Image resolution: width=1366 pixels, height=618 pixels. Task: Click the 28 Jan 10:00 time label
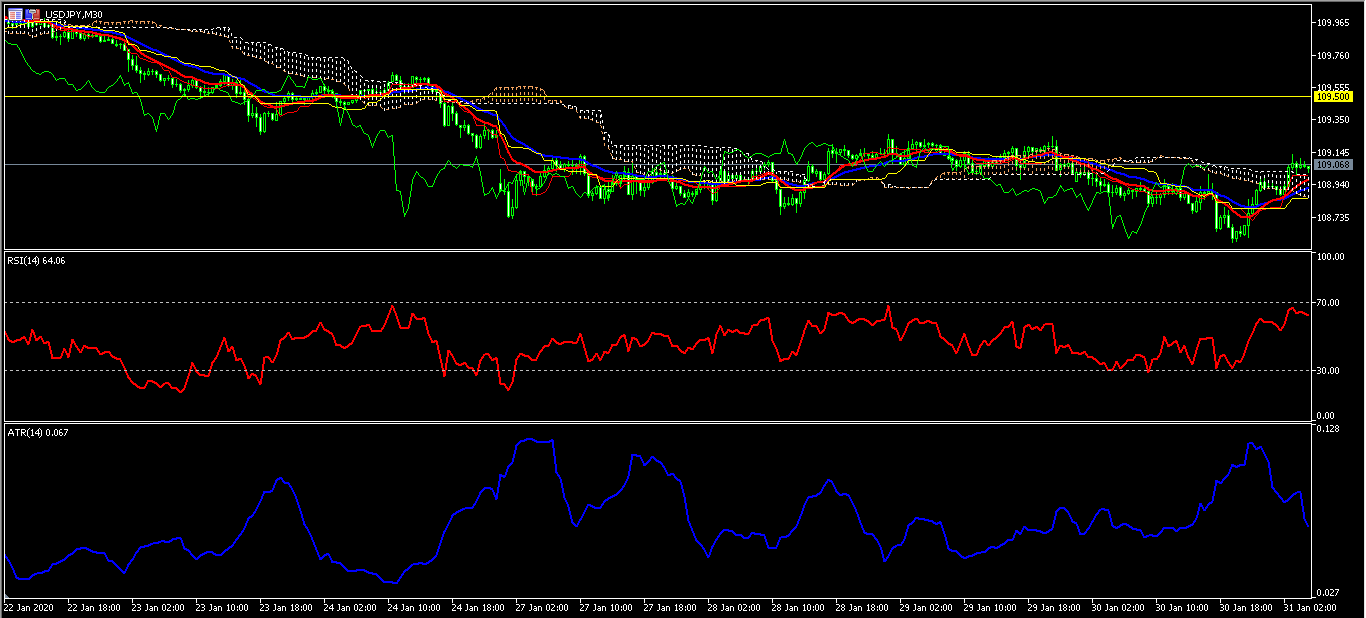click(796, 607)
